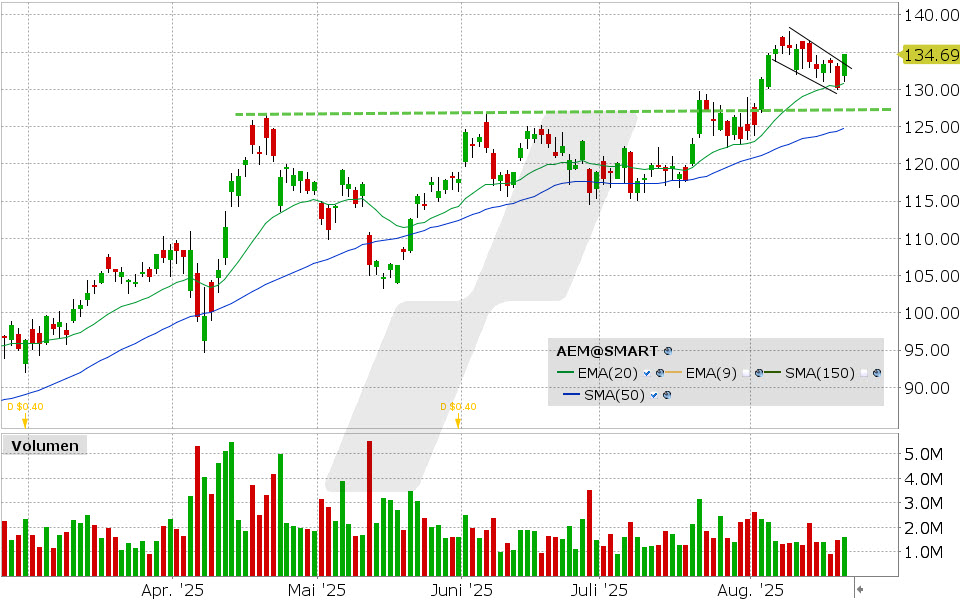
Task: Select the current price label 134.69
Action: (931, 55)
